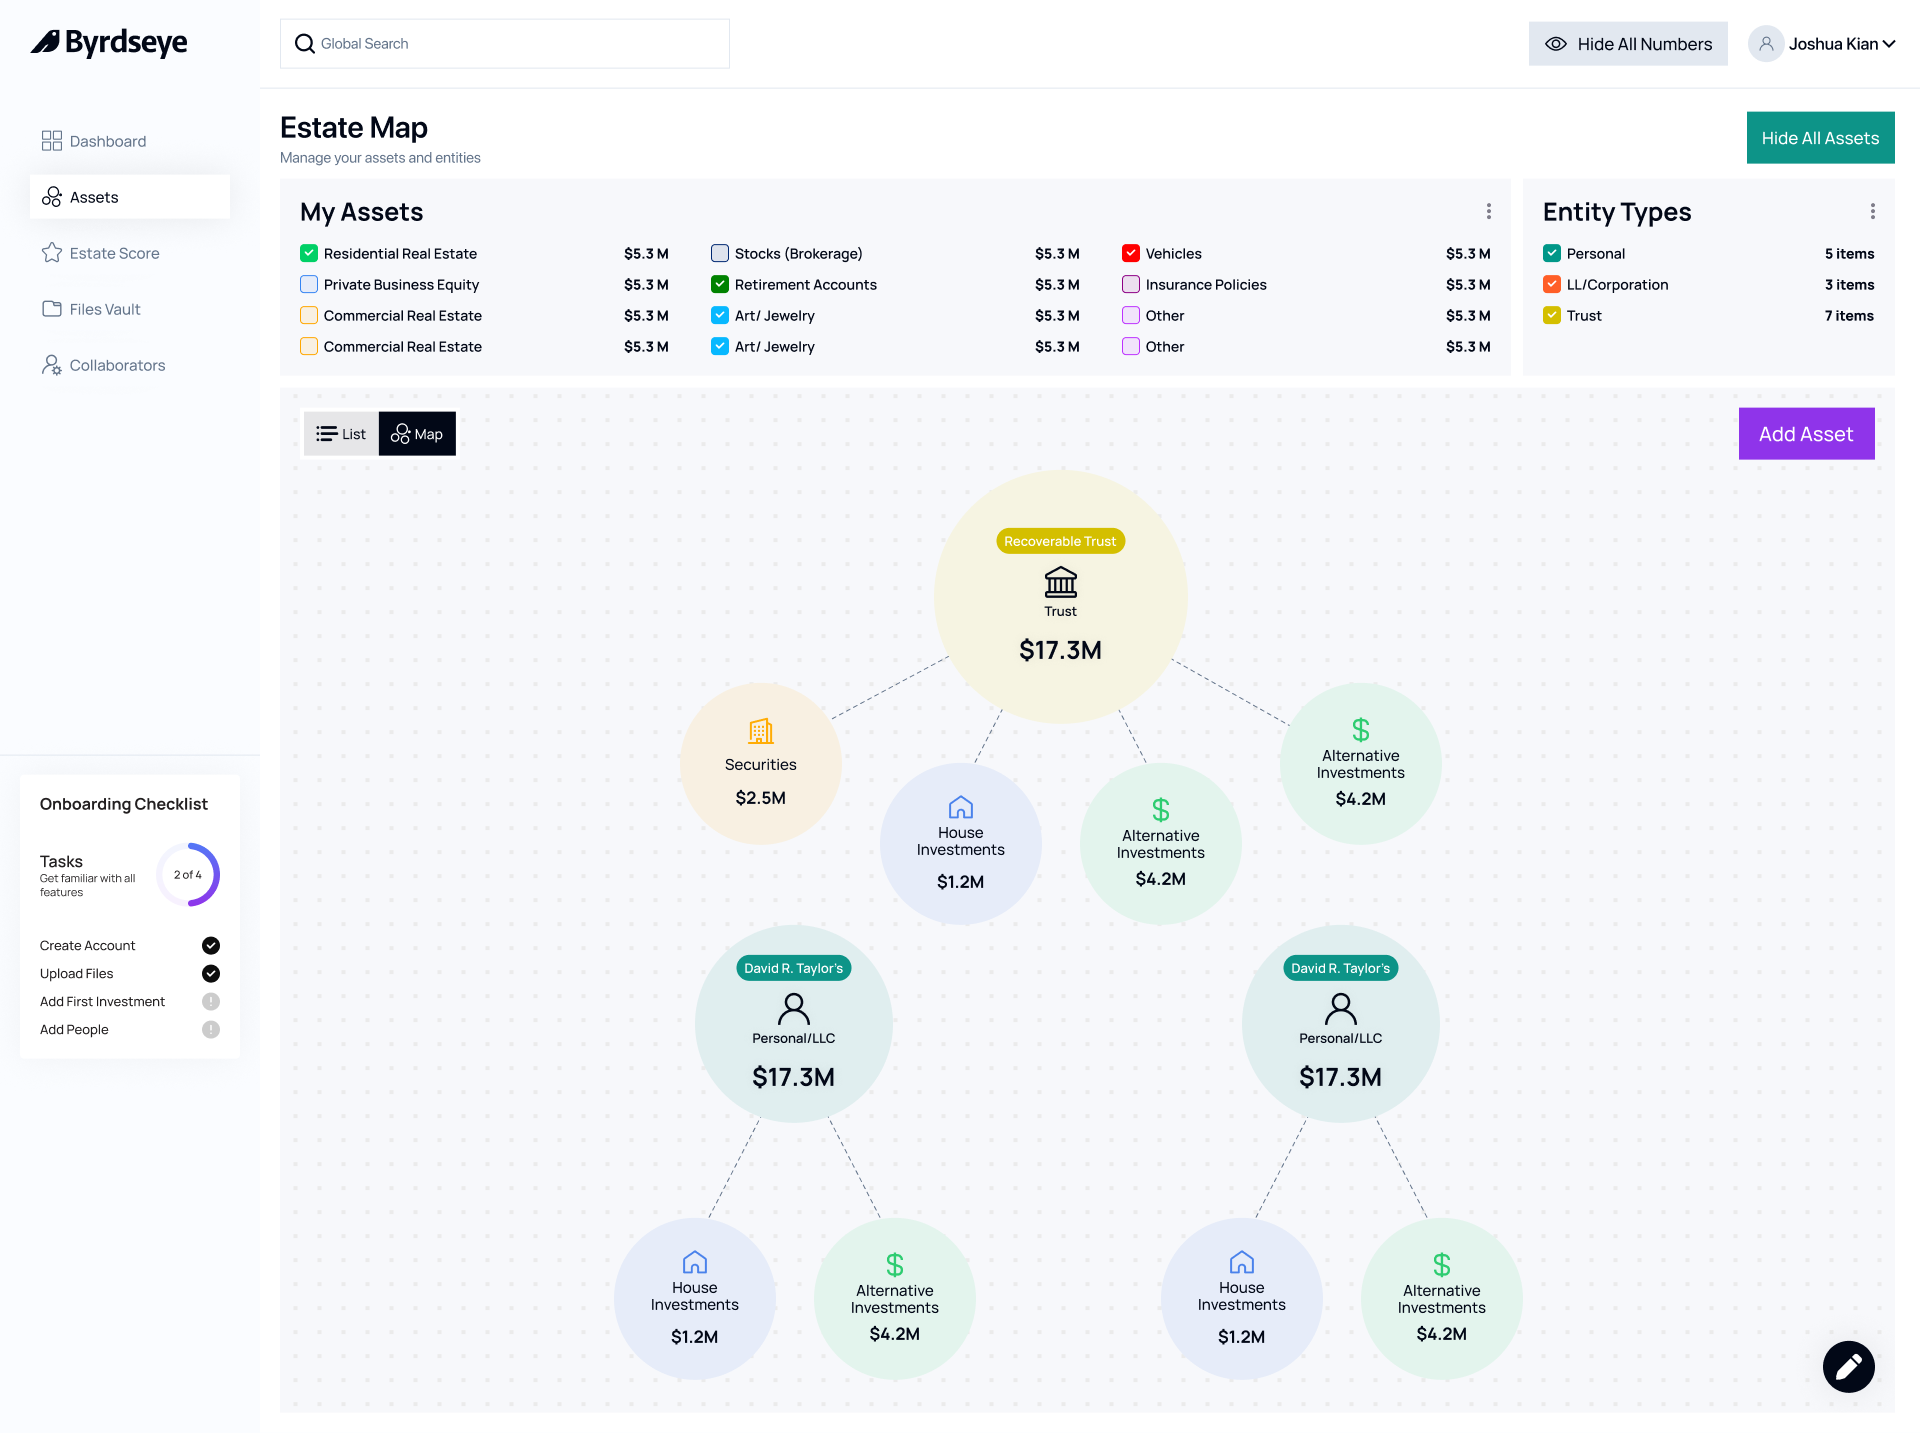
Task: Click the house icon in the $1.2M node under Trust
Action: [x=961, y=807]
